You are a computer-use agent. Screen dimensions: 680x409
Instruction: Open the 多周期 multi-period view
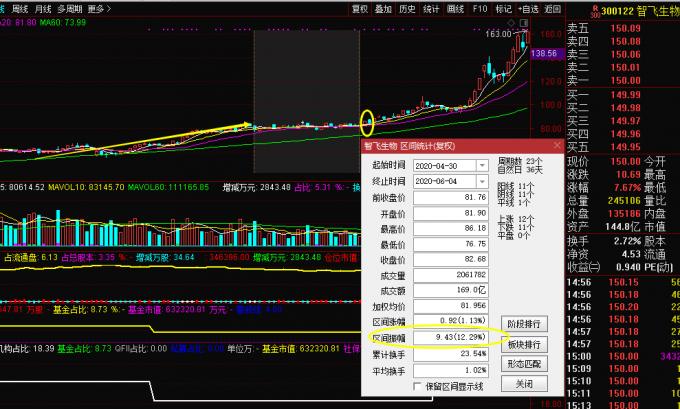[x=69, y=9]
